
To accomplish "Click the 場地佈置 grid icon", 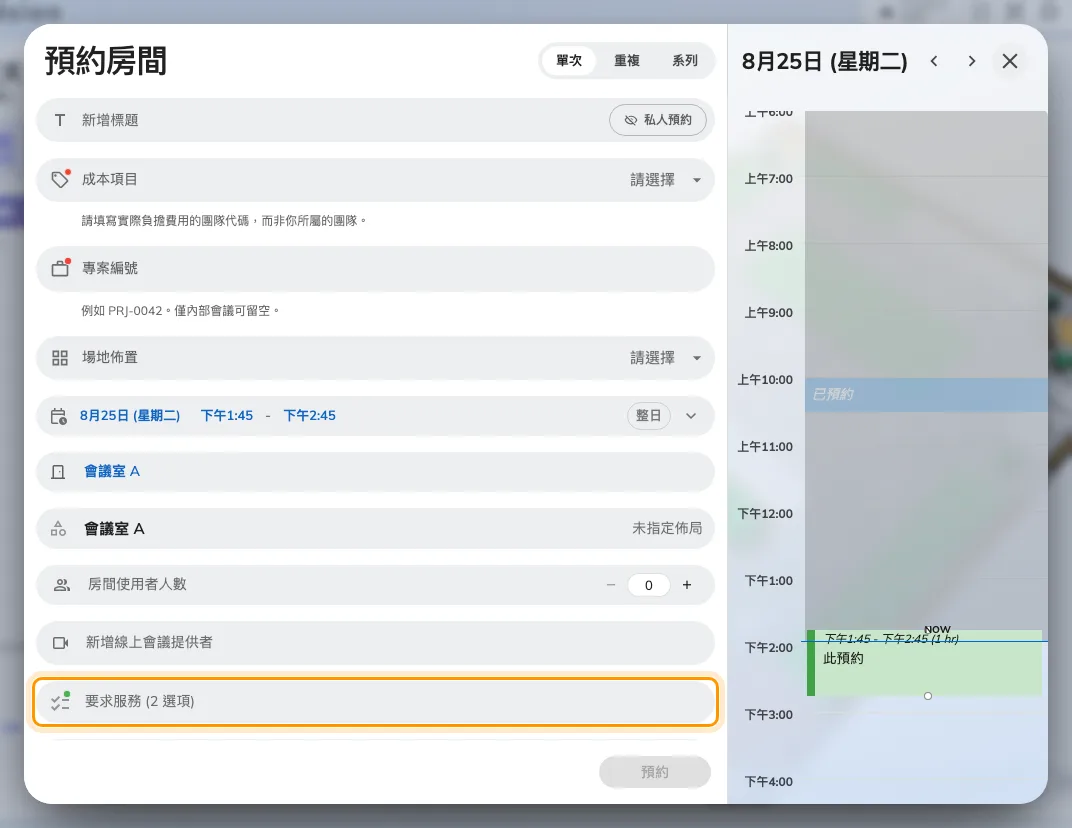I will 60,358.
